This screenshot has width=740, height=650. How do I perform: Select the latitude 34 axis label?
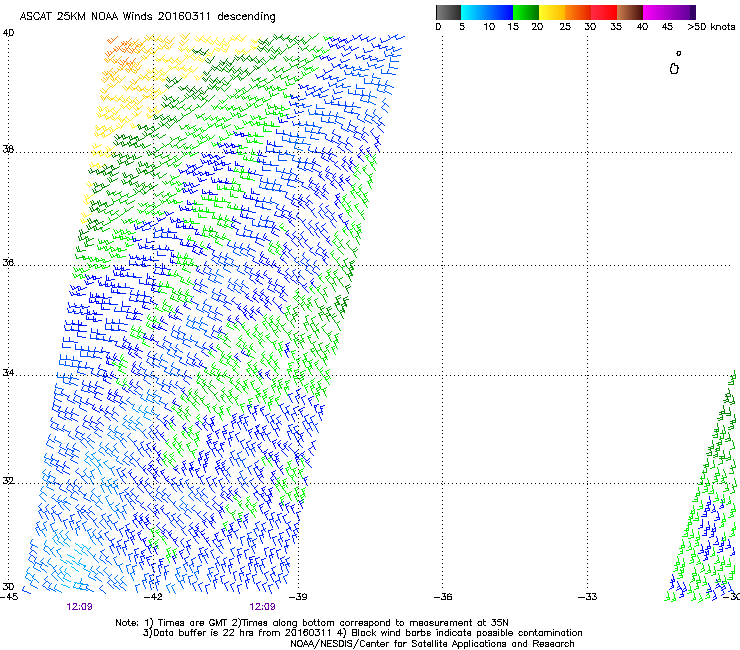pos(8,372)
